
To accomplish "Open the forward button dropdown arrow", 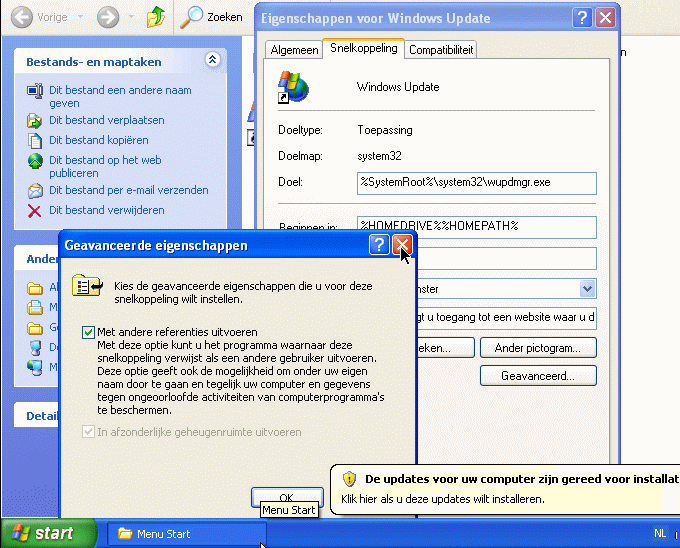I will tap(131, 17).
